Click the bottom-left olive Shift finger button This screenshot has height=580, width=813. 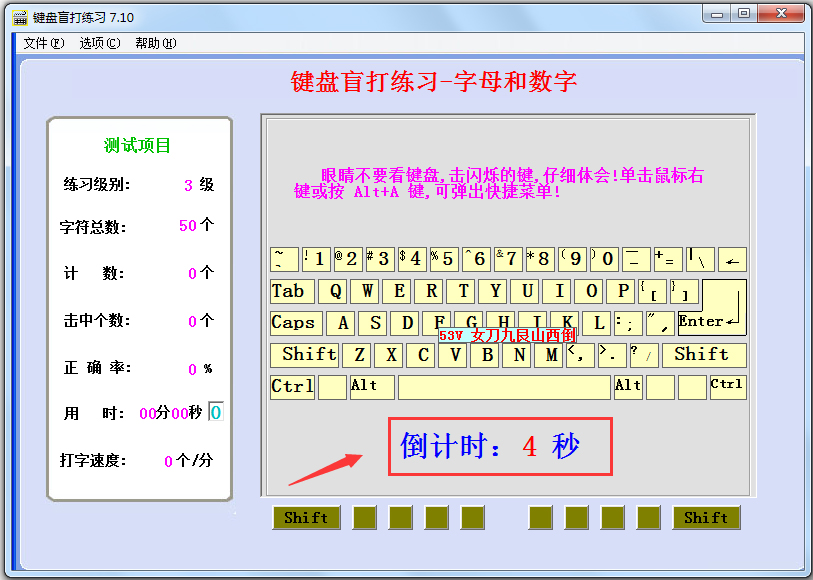point(306,517)
